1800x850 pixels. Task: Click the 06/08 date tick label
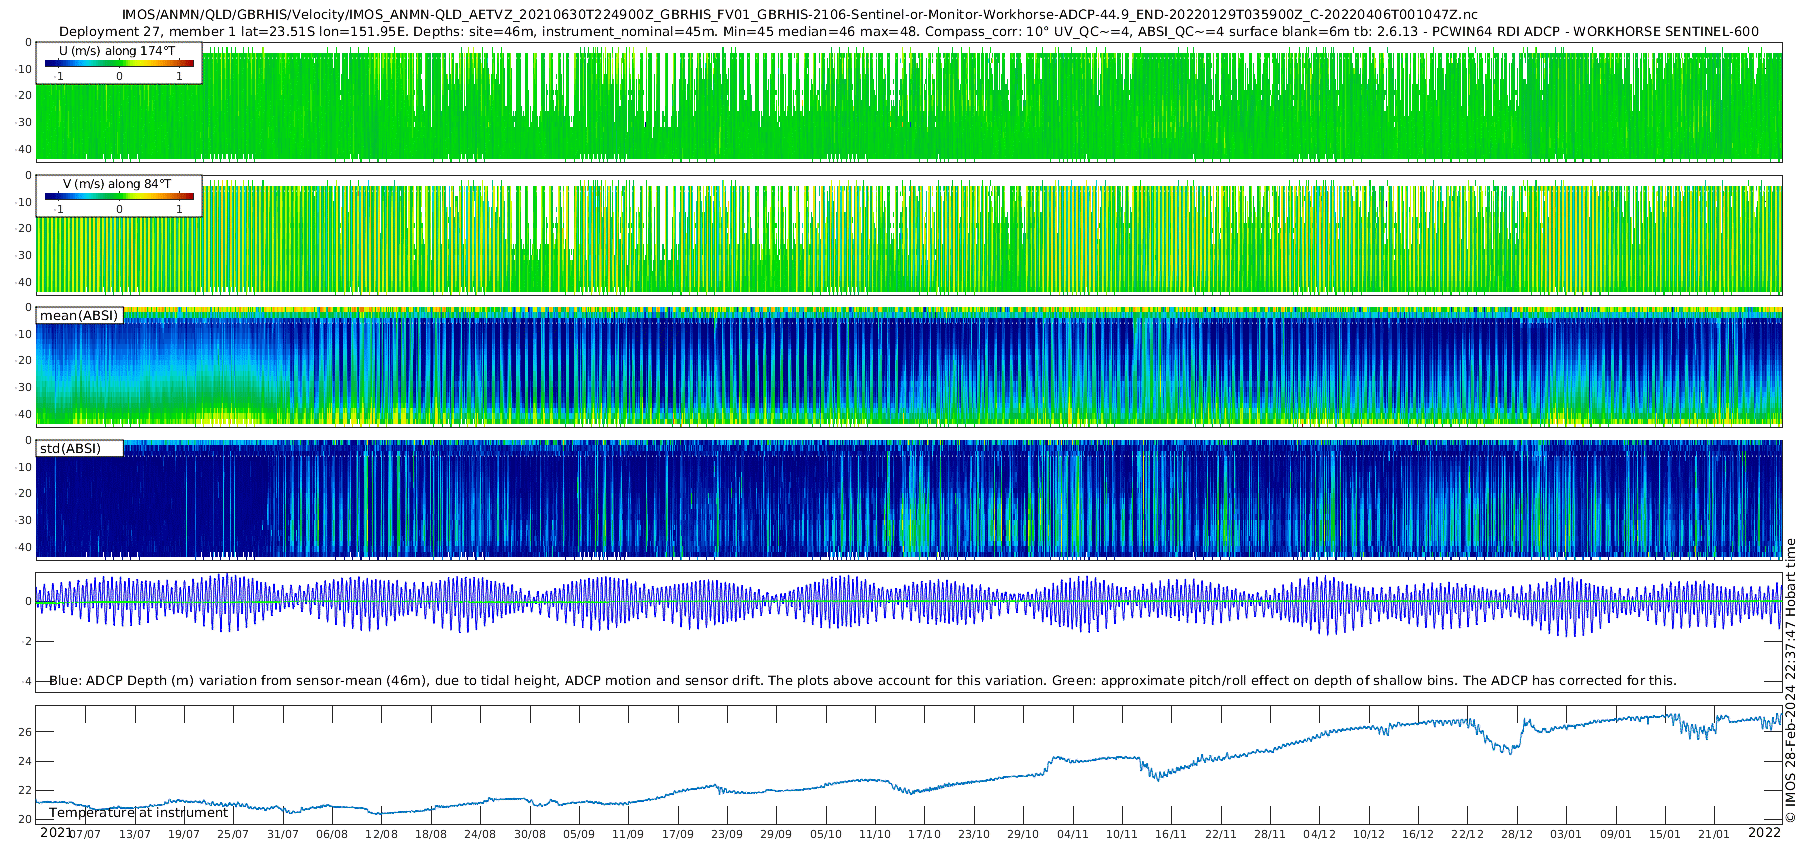(x=332, y=834)
